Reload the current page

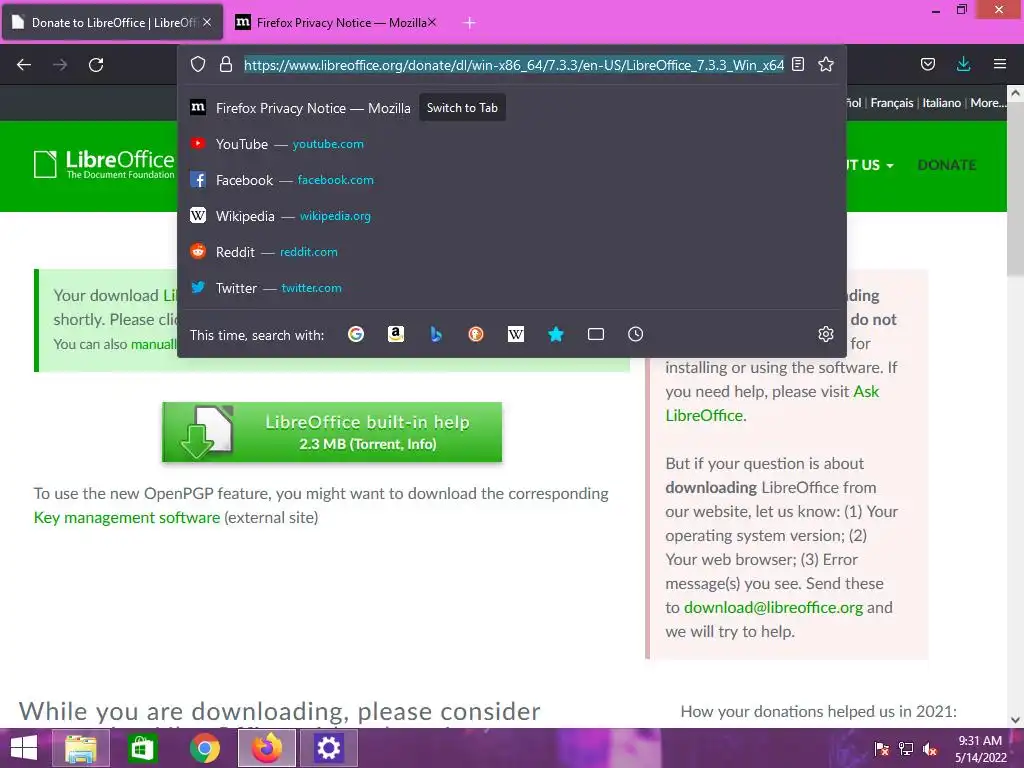point(96,65)
